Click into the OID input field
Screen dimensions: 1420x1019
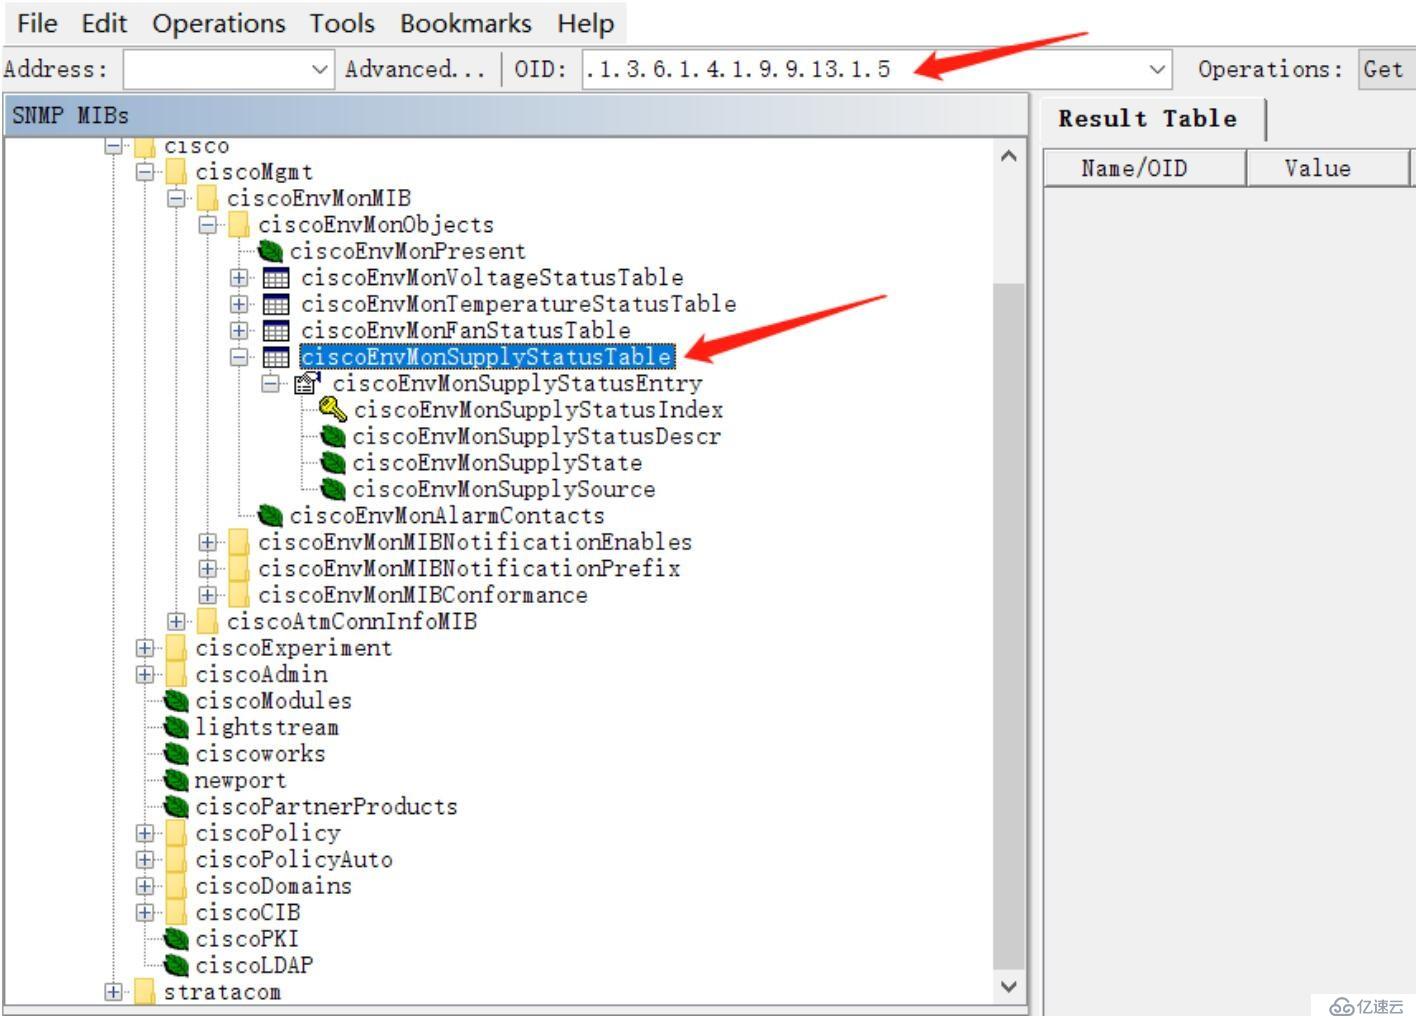pyautogui.click(x=864, y=69)
